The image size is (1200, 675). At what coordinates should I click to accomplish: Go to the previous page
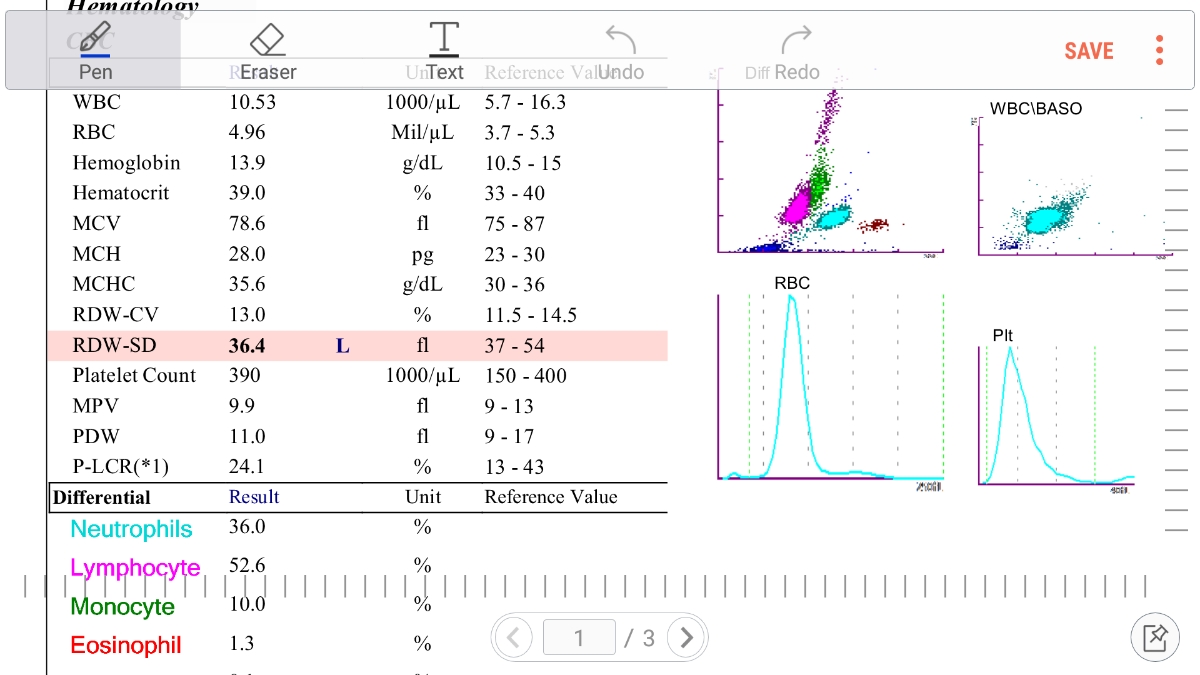click(x=514, y=637)
